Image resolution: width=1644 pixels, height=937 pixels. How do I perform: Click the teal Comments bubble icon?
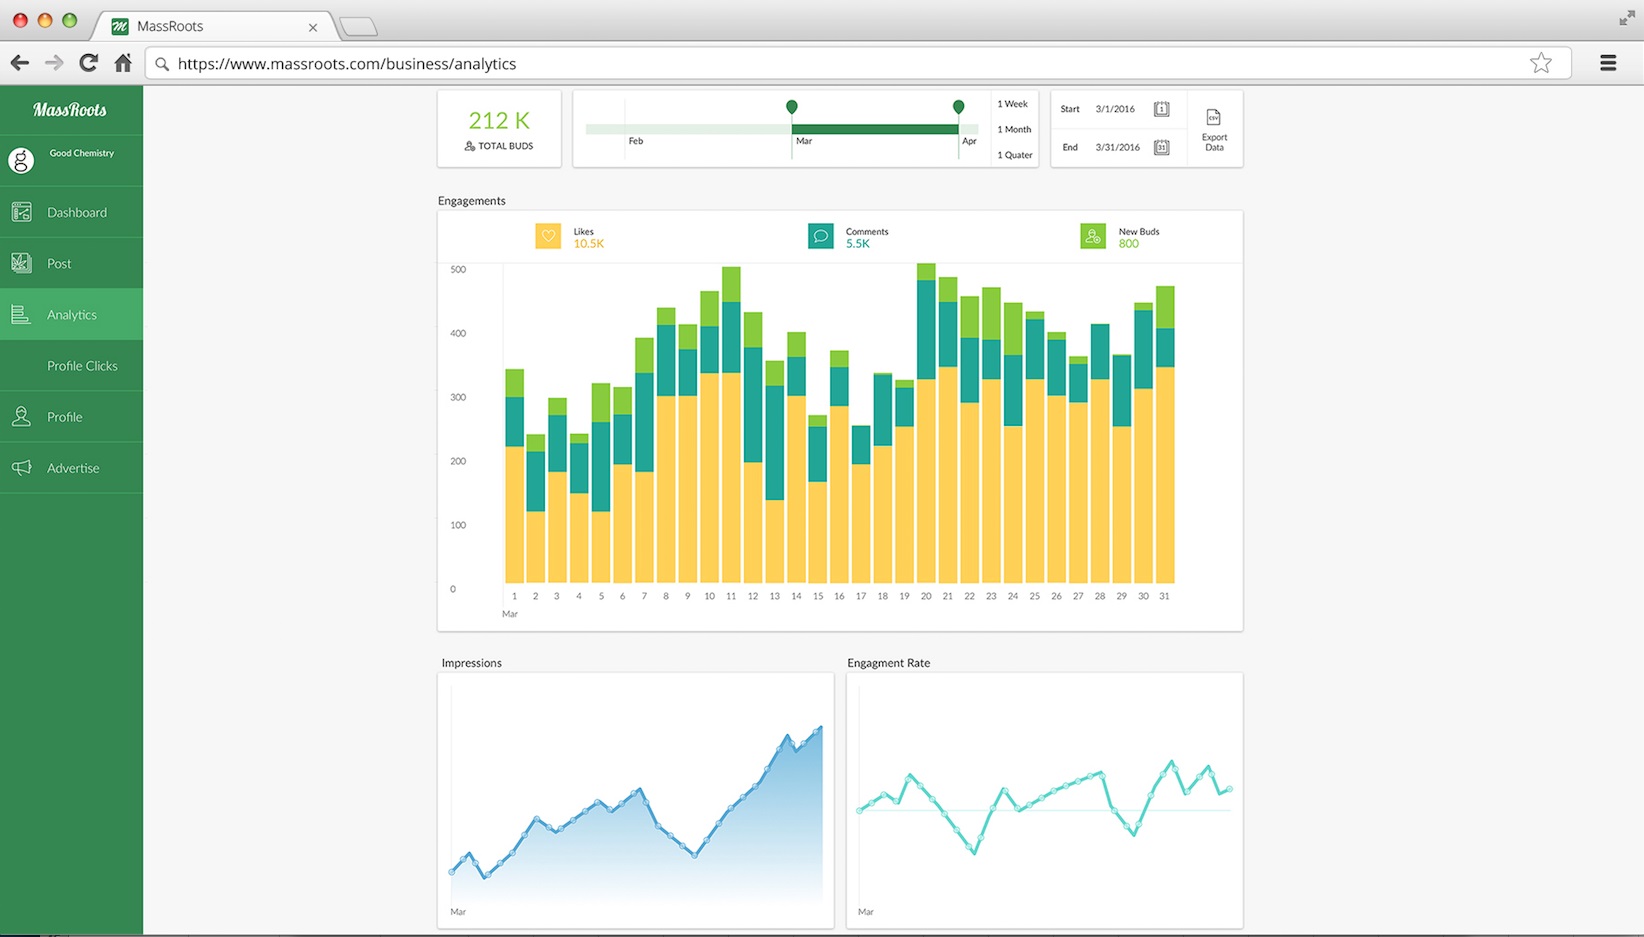[820, 236]
